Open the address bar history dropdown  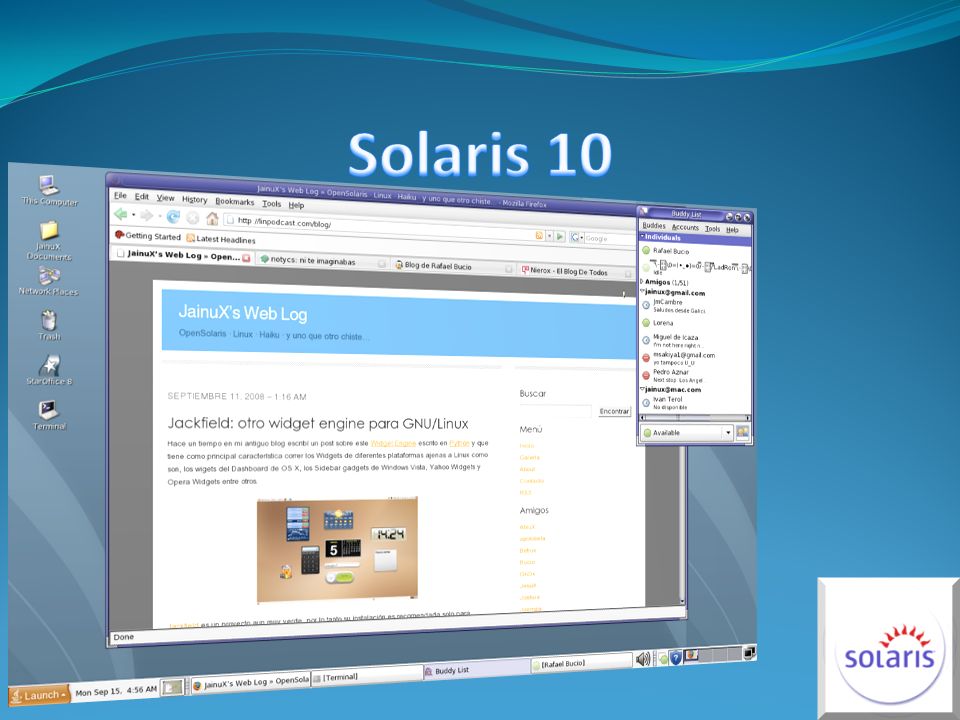pos(549,236)
